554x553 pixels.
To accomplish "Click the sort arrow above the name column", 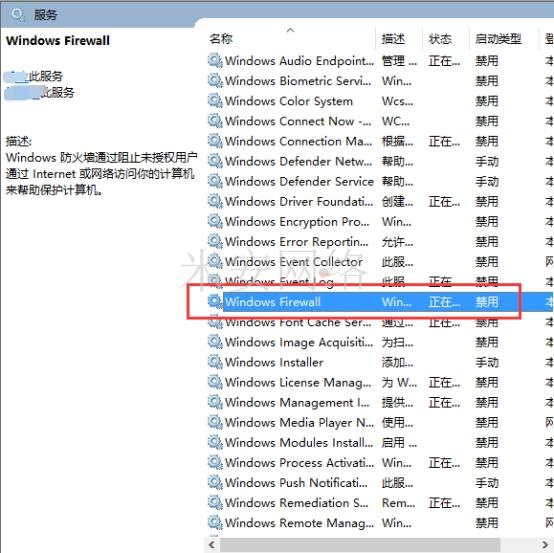I will (290, 30).
